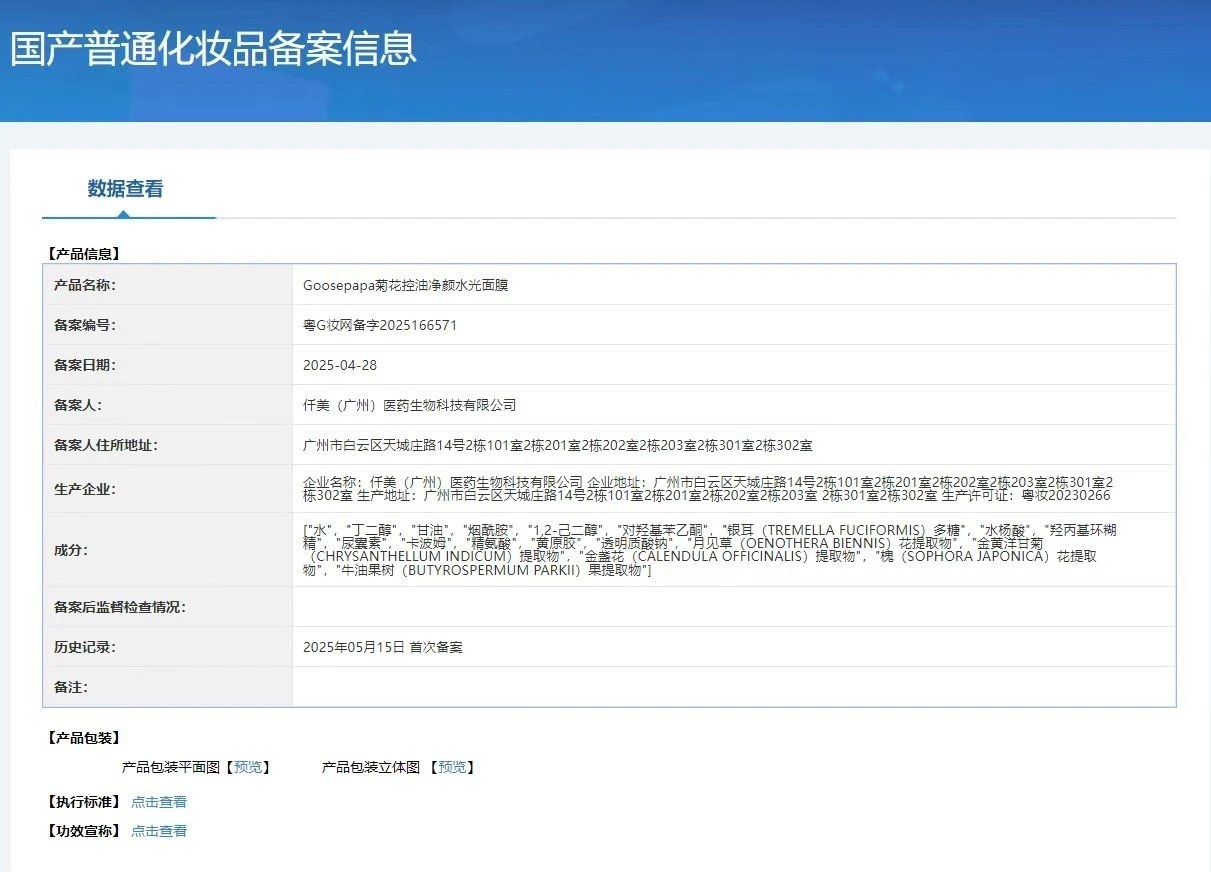Select the 生产企业 details text
The height and width of the screenshot is (872, 1211).
pyautogui.click(x=707, y=489)
